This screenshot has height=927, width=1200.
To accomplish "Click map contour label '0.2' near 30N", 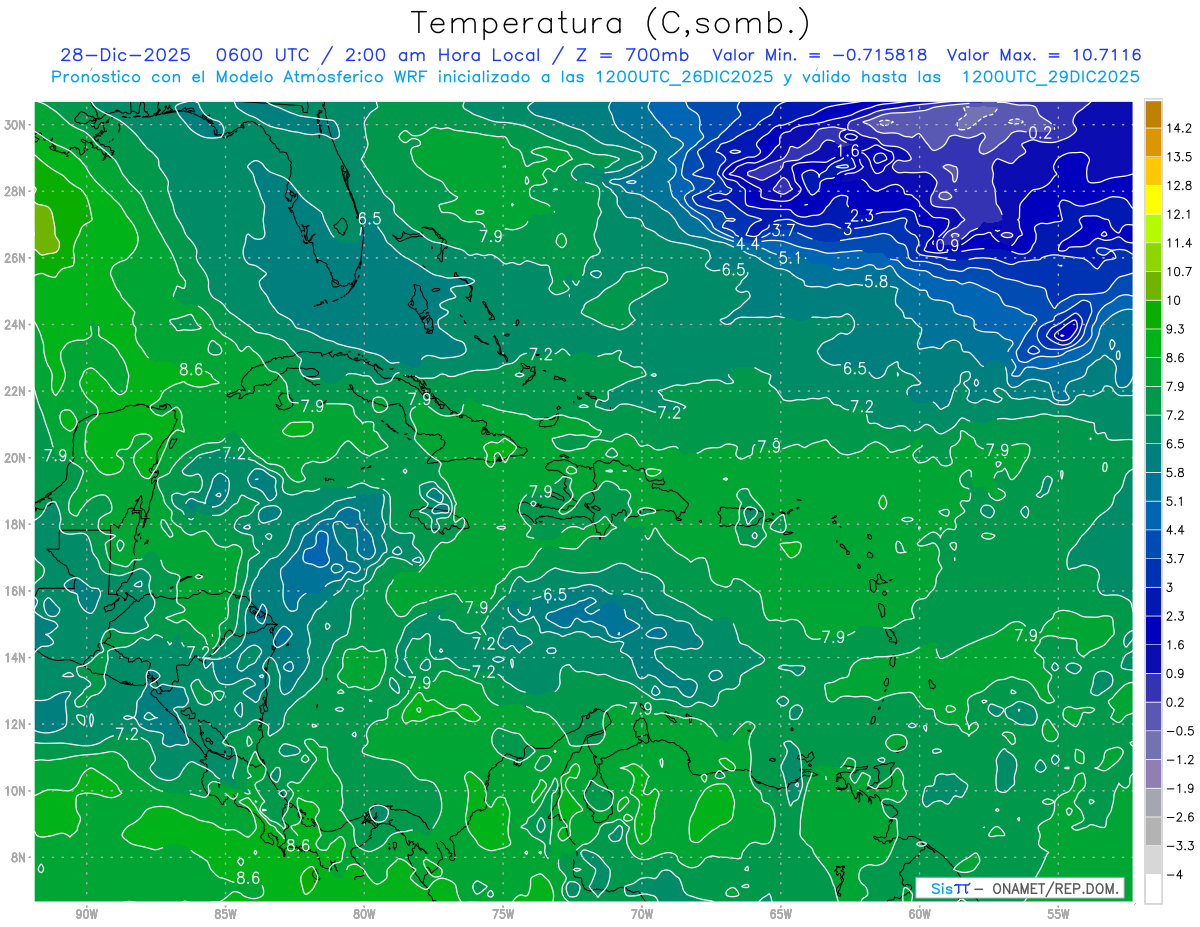I will (x=1041, y=133).
